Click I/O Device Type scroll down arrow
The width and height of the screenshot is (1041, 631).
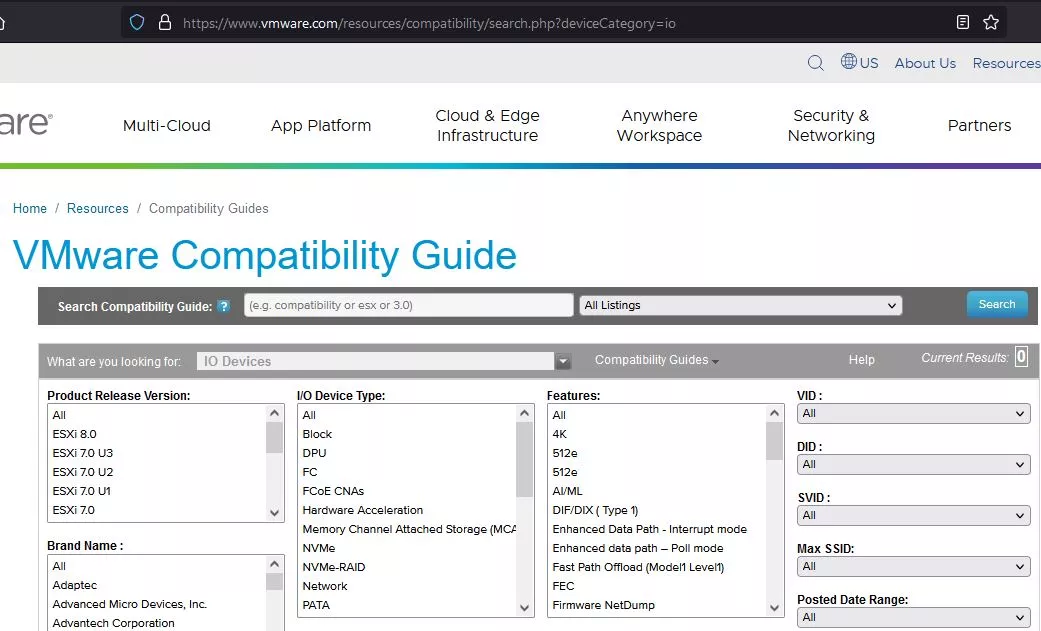pos(524,608)
